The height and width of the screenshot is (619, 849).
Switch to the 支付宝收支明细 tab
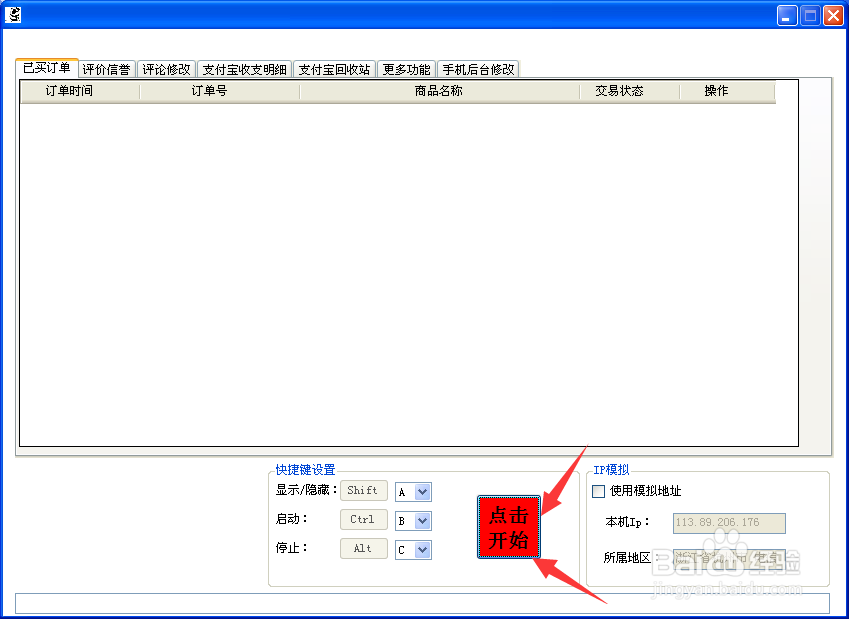(x=242, y=69)
